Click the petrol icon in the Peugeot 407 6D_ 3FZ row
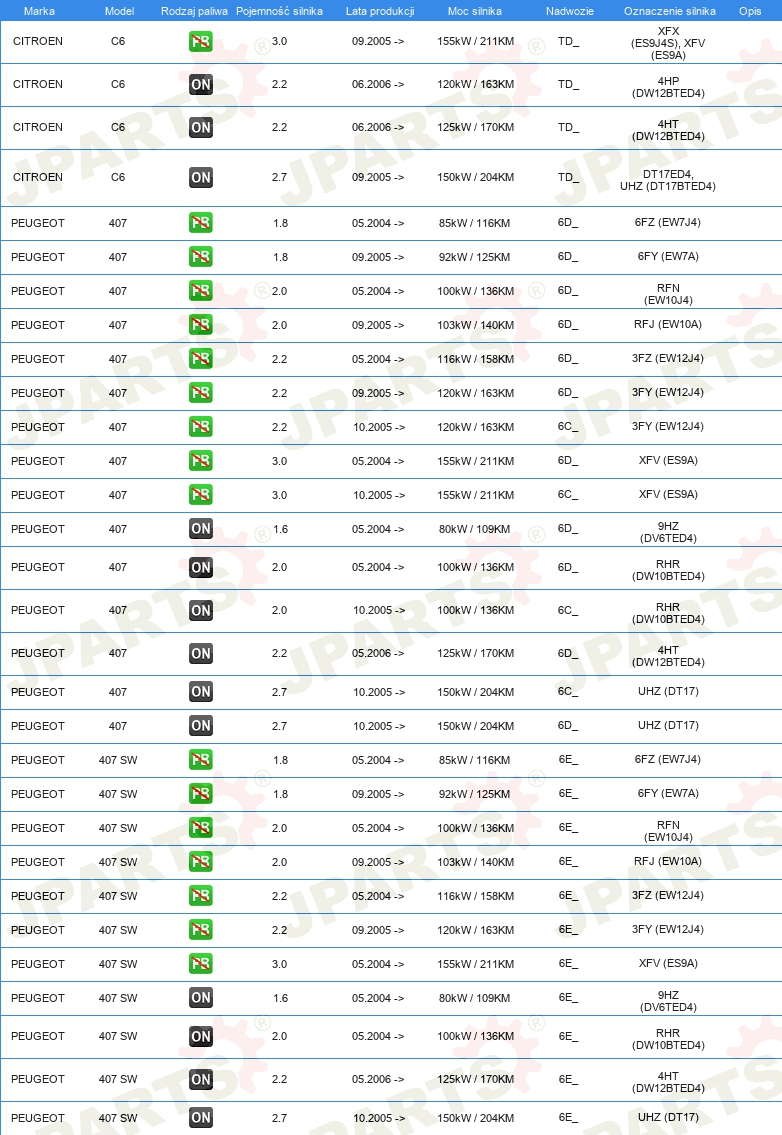 click(x=201, y=359)
